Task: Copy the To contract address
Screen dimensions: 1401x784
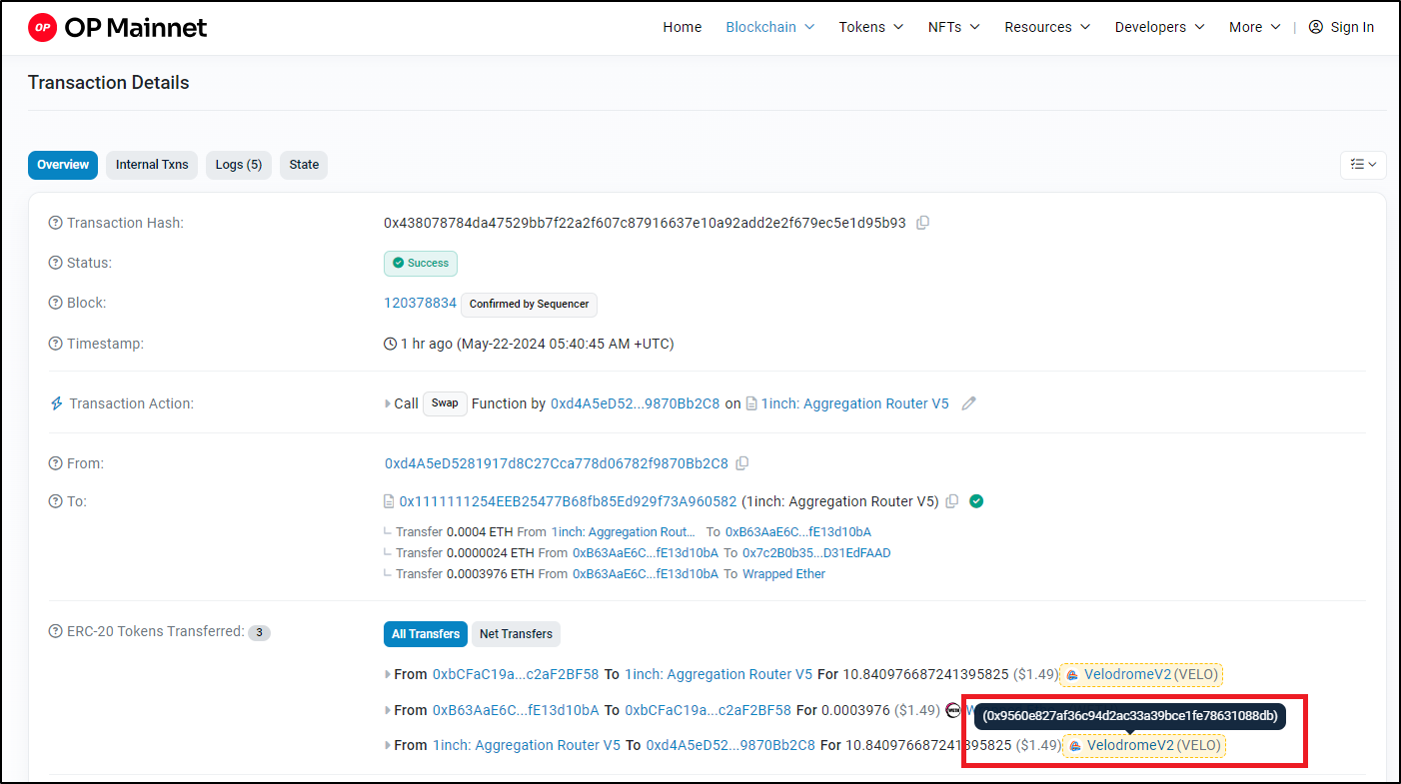Action: (952, 501)
